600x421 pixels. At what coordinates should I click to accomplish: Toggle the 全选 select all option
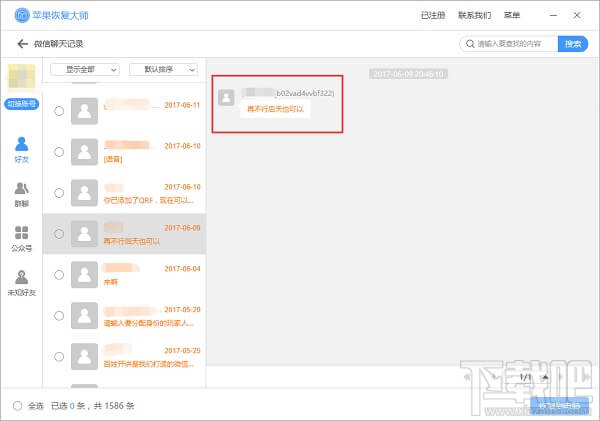pyautogui.click(x=18, y=406)
